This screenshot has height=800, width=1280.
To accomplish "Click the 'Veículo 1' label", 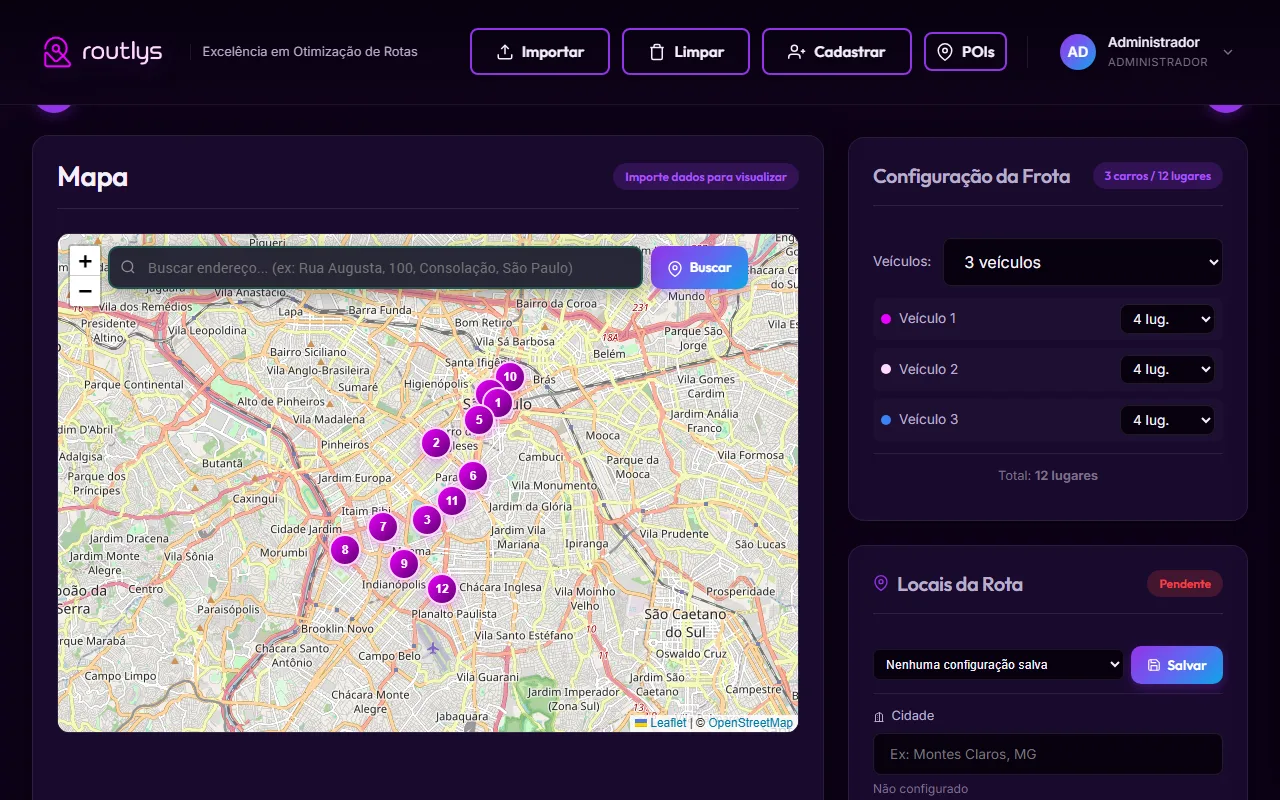I will pyautogui.click(x=928, y=319).
